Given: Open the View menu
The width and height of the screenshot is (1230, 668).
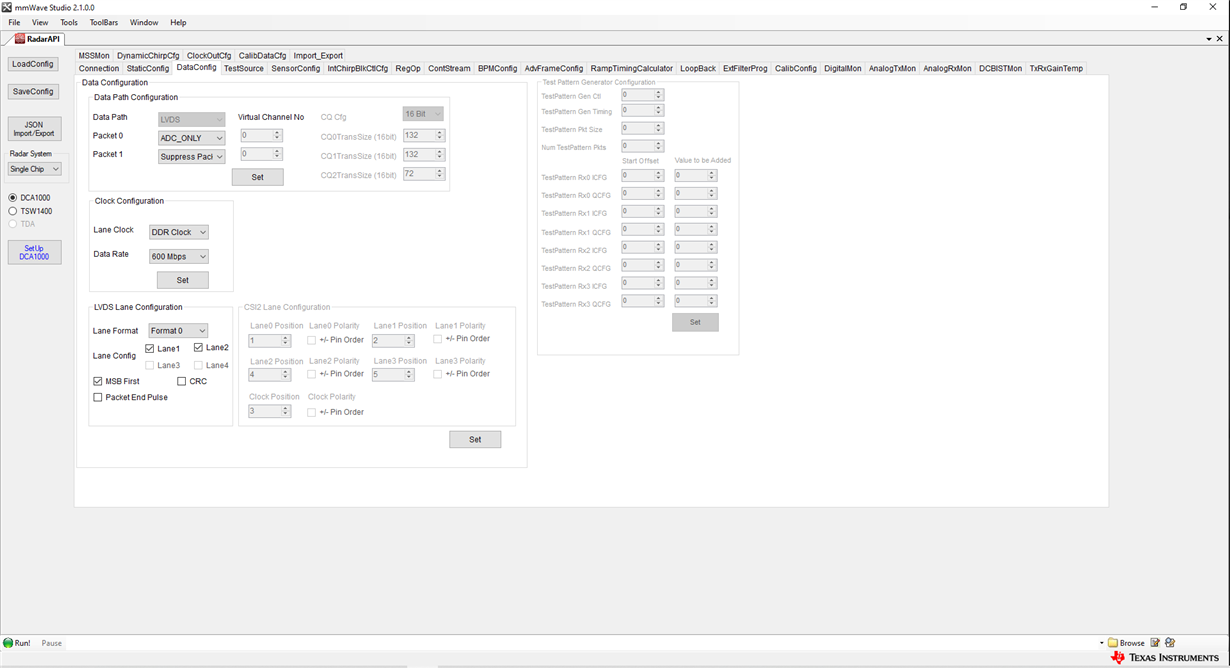Looking at the screenshot, I should [x=40, y=22].
